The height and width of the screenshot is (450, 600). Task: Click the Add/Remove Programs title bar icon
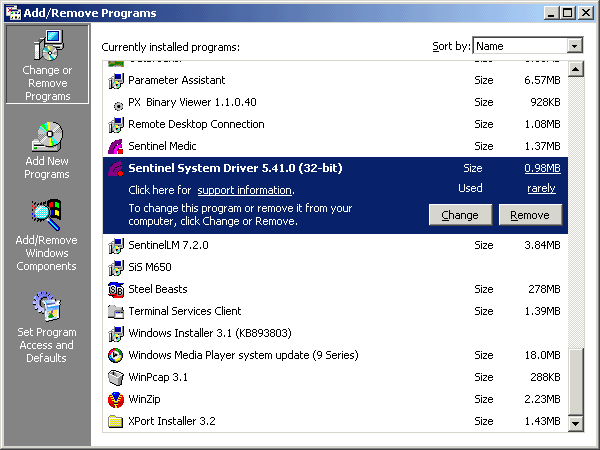coord(13,13)
